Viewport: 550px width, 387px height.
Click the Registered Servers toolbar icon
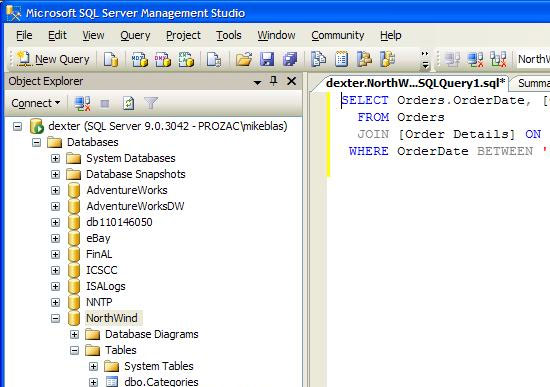[x=318, y=59]
